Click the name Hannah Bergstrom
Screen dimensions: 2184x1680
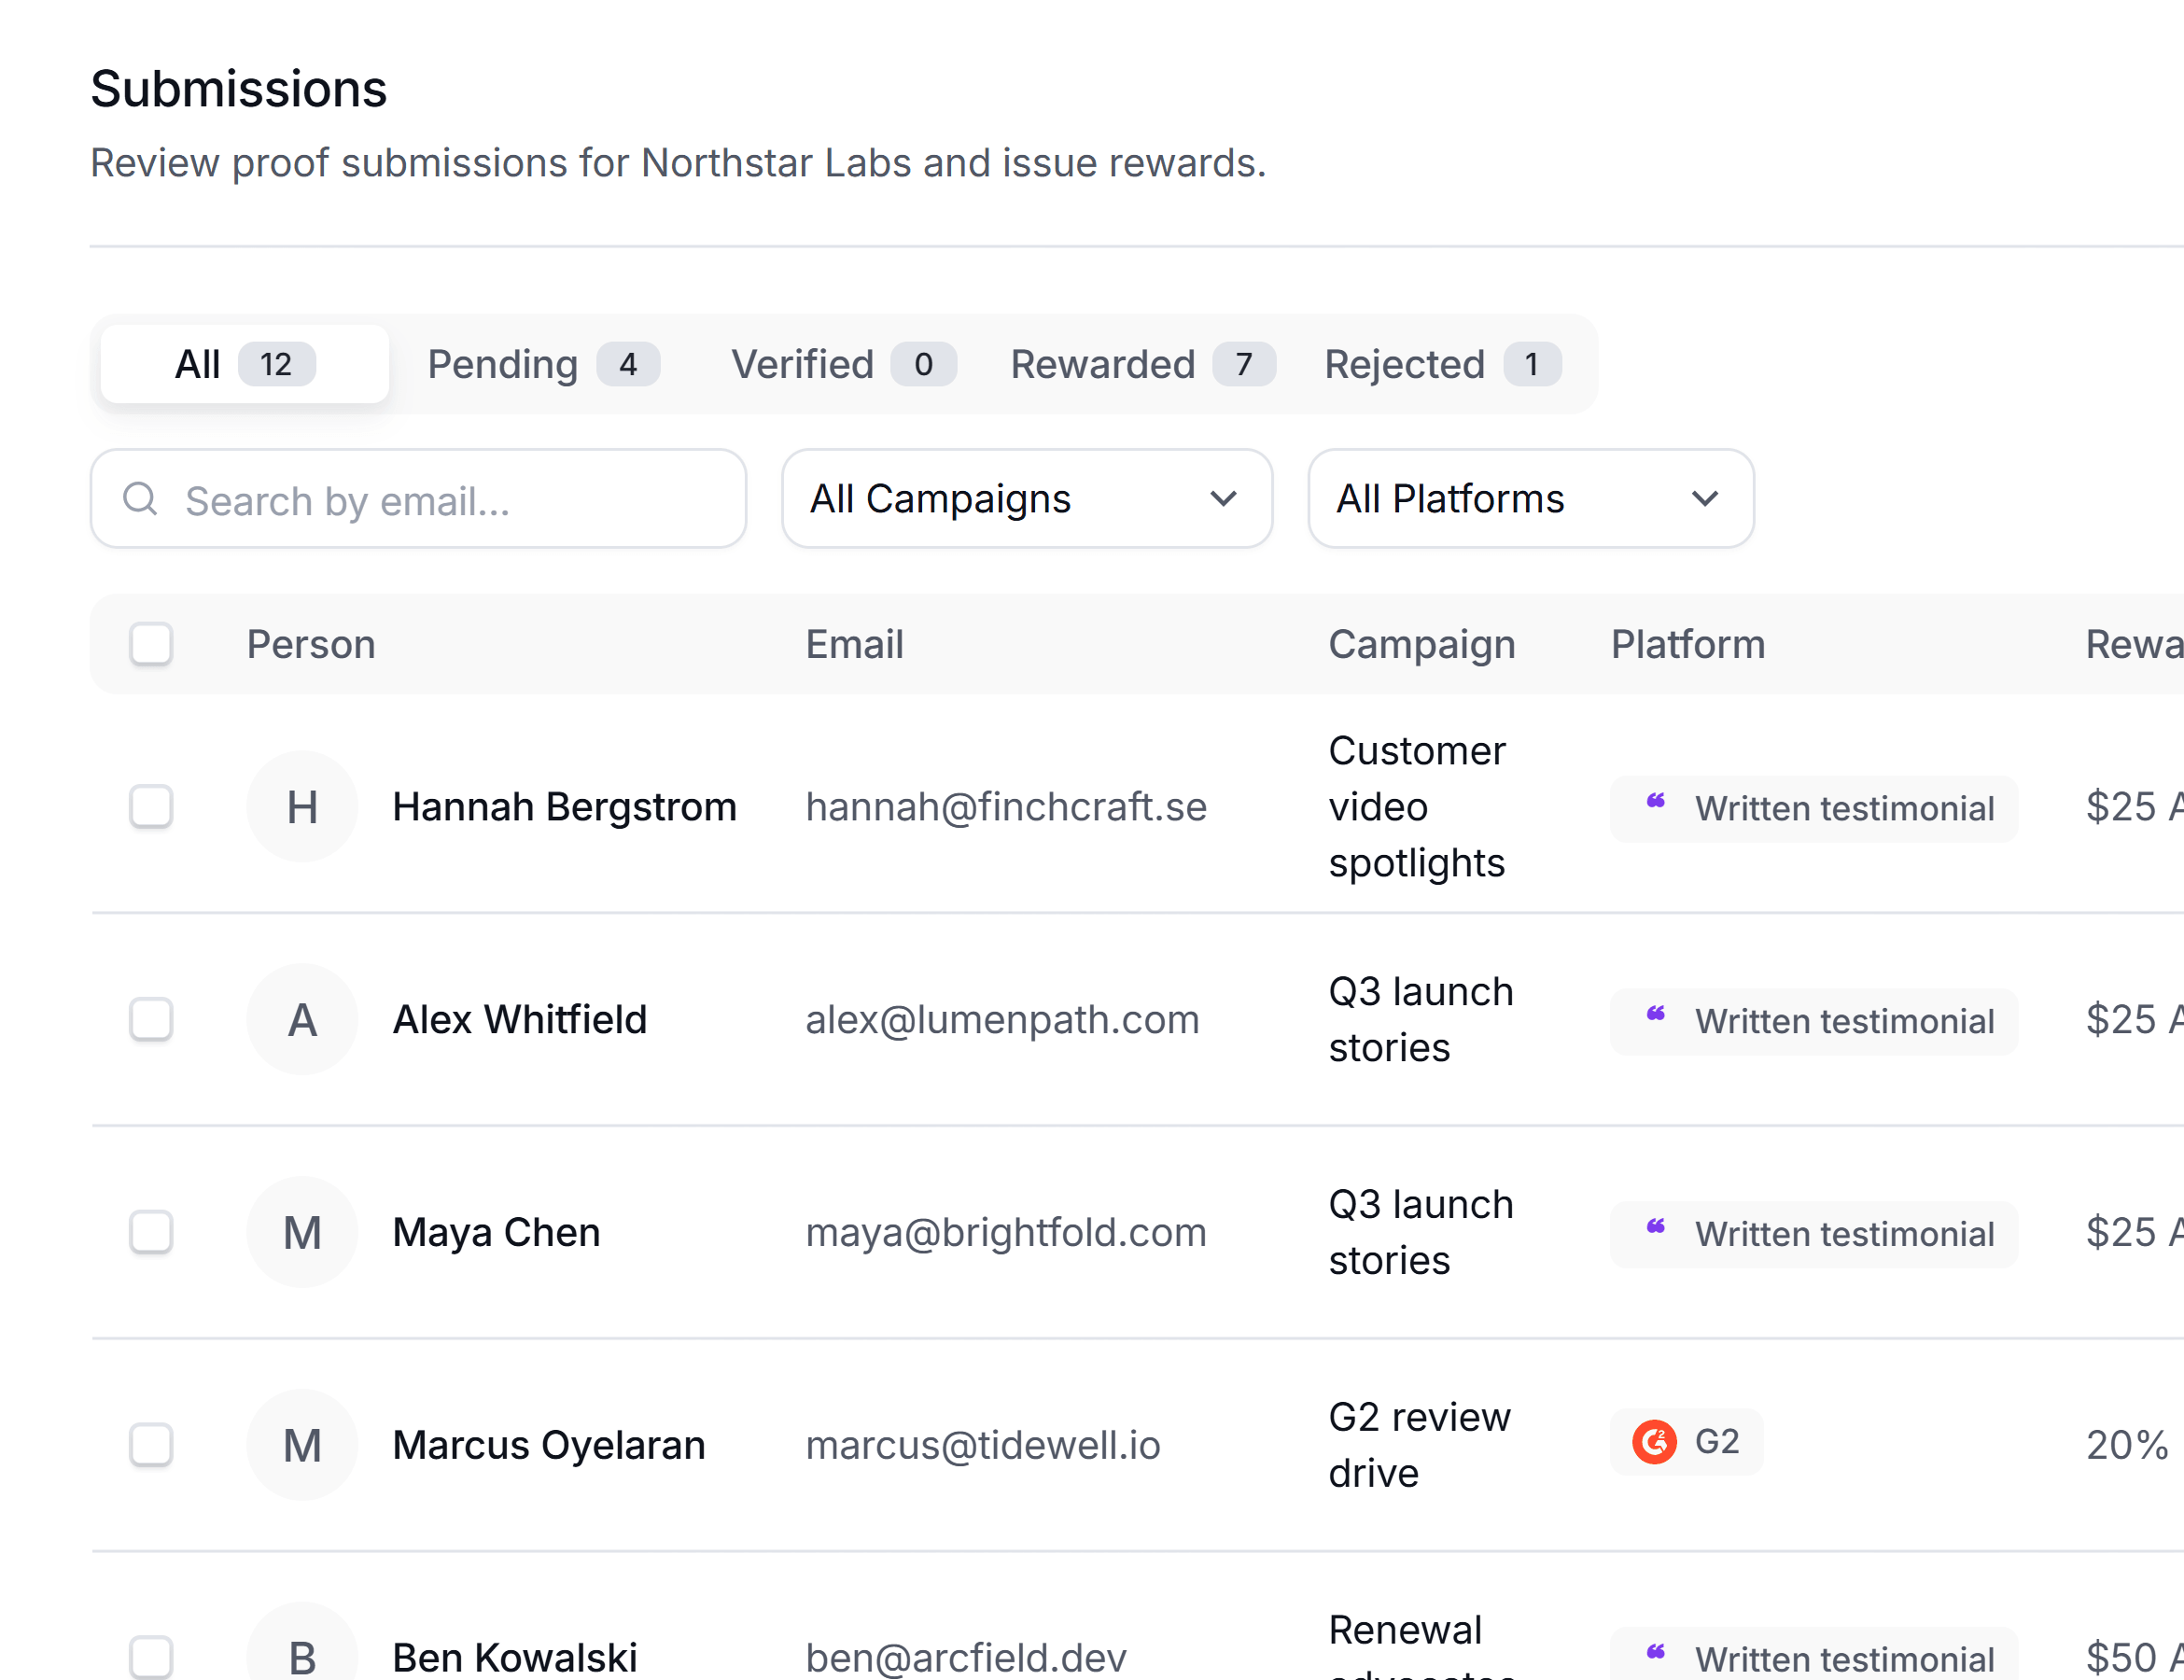pyautogui.click(x=565, y=807)
